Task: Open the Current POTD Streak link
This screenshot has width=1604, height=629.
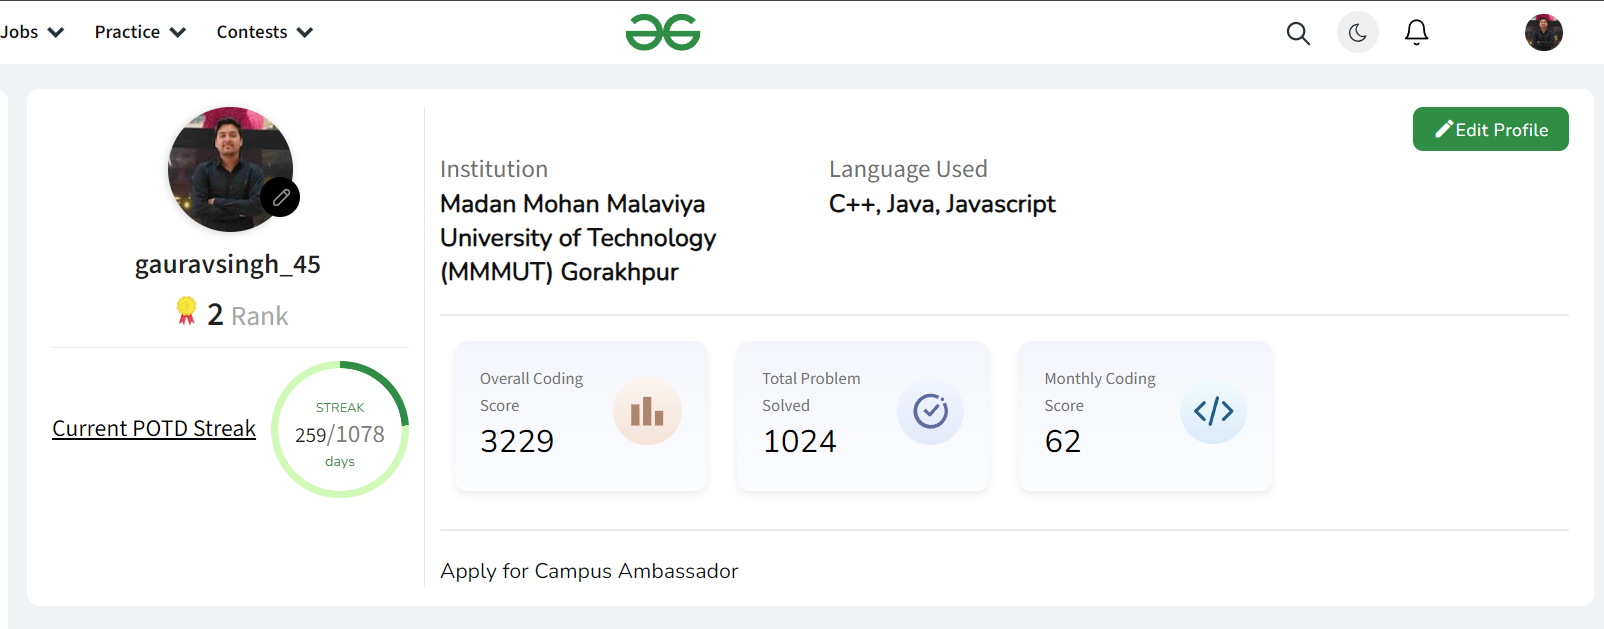Action: [154, 428]
